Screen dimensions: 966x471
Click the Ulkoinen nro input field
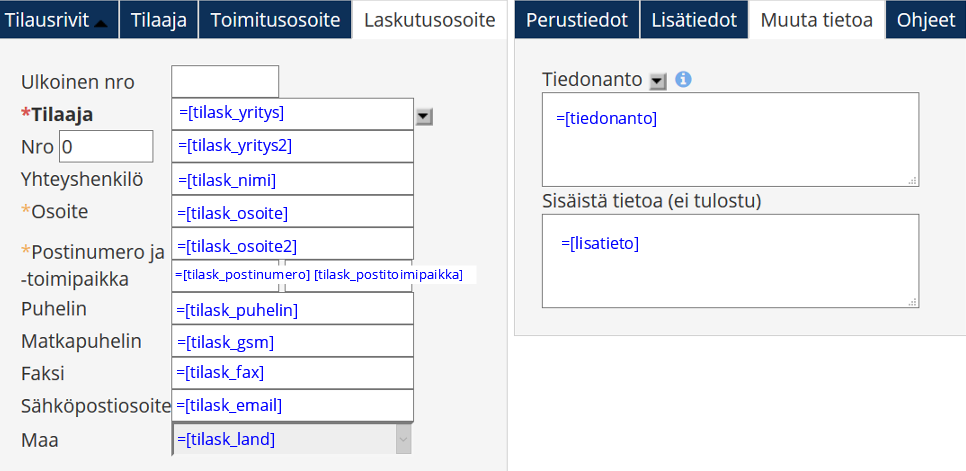[x=225, y=82]
